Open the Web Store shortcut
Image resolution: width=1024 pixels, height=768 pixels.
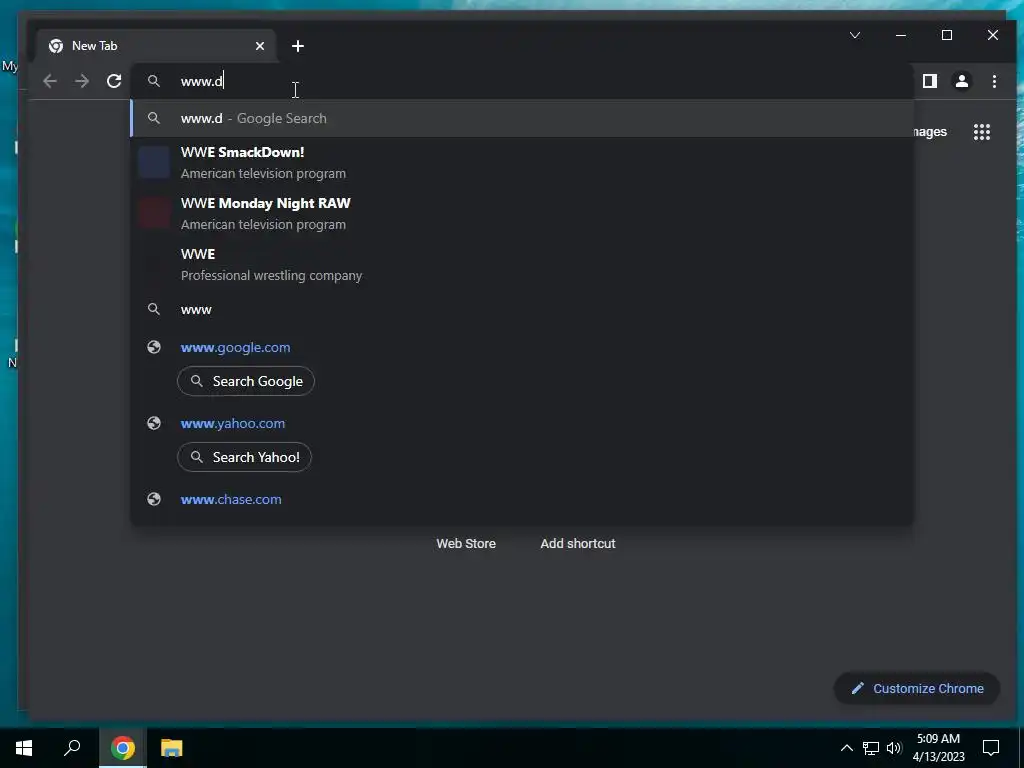click(466, 543)
